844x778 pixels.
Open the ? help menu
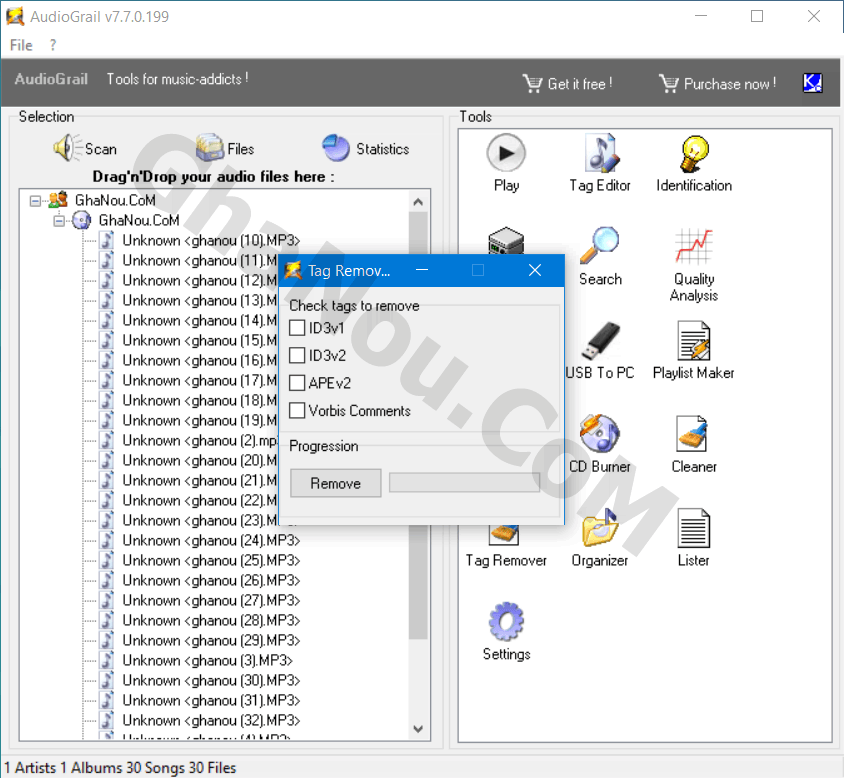(52, 45)
